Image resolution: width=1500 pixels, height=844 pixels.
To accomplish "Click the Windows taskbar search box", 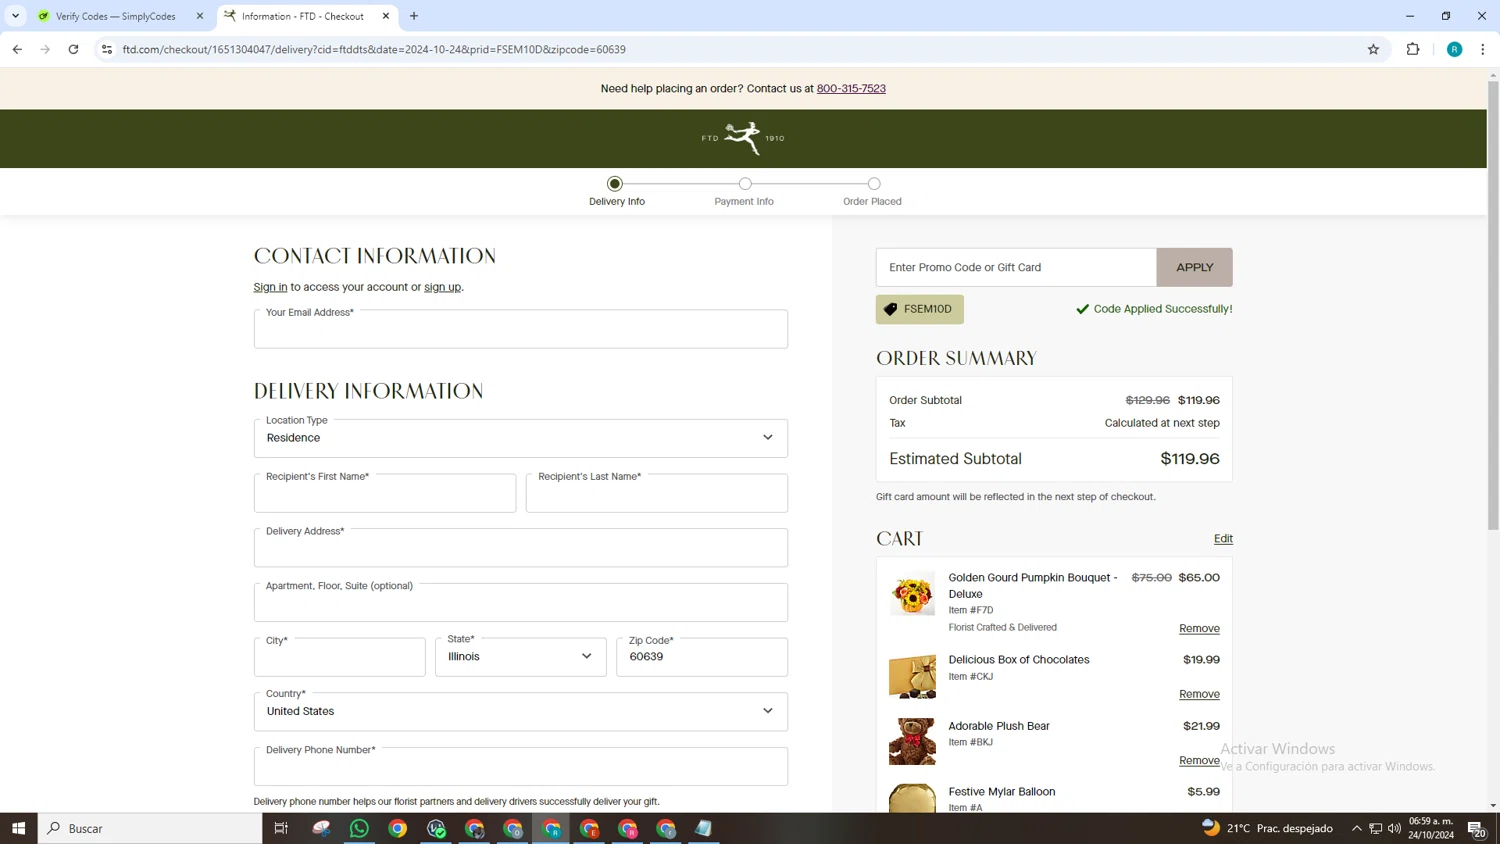I will click(x=150, y=828).
